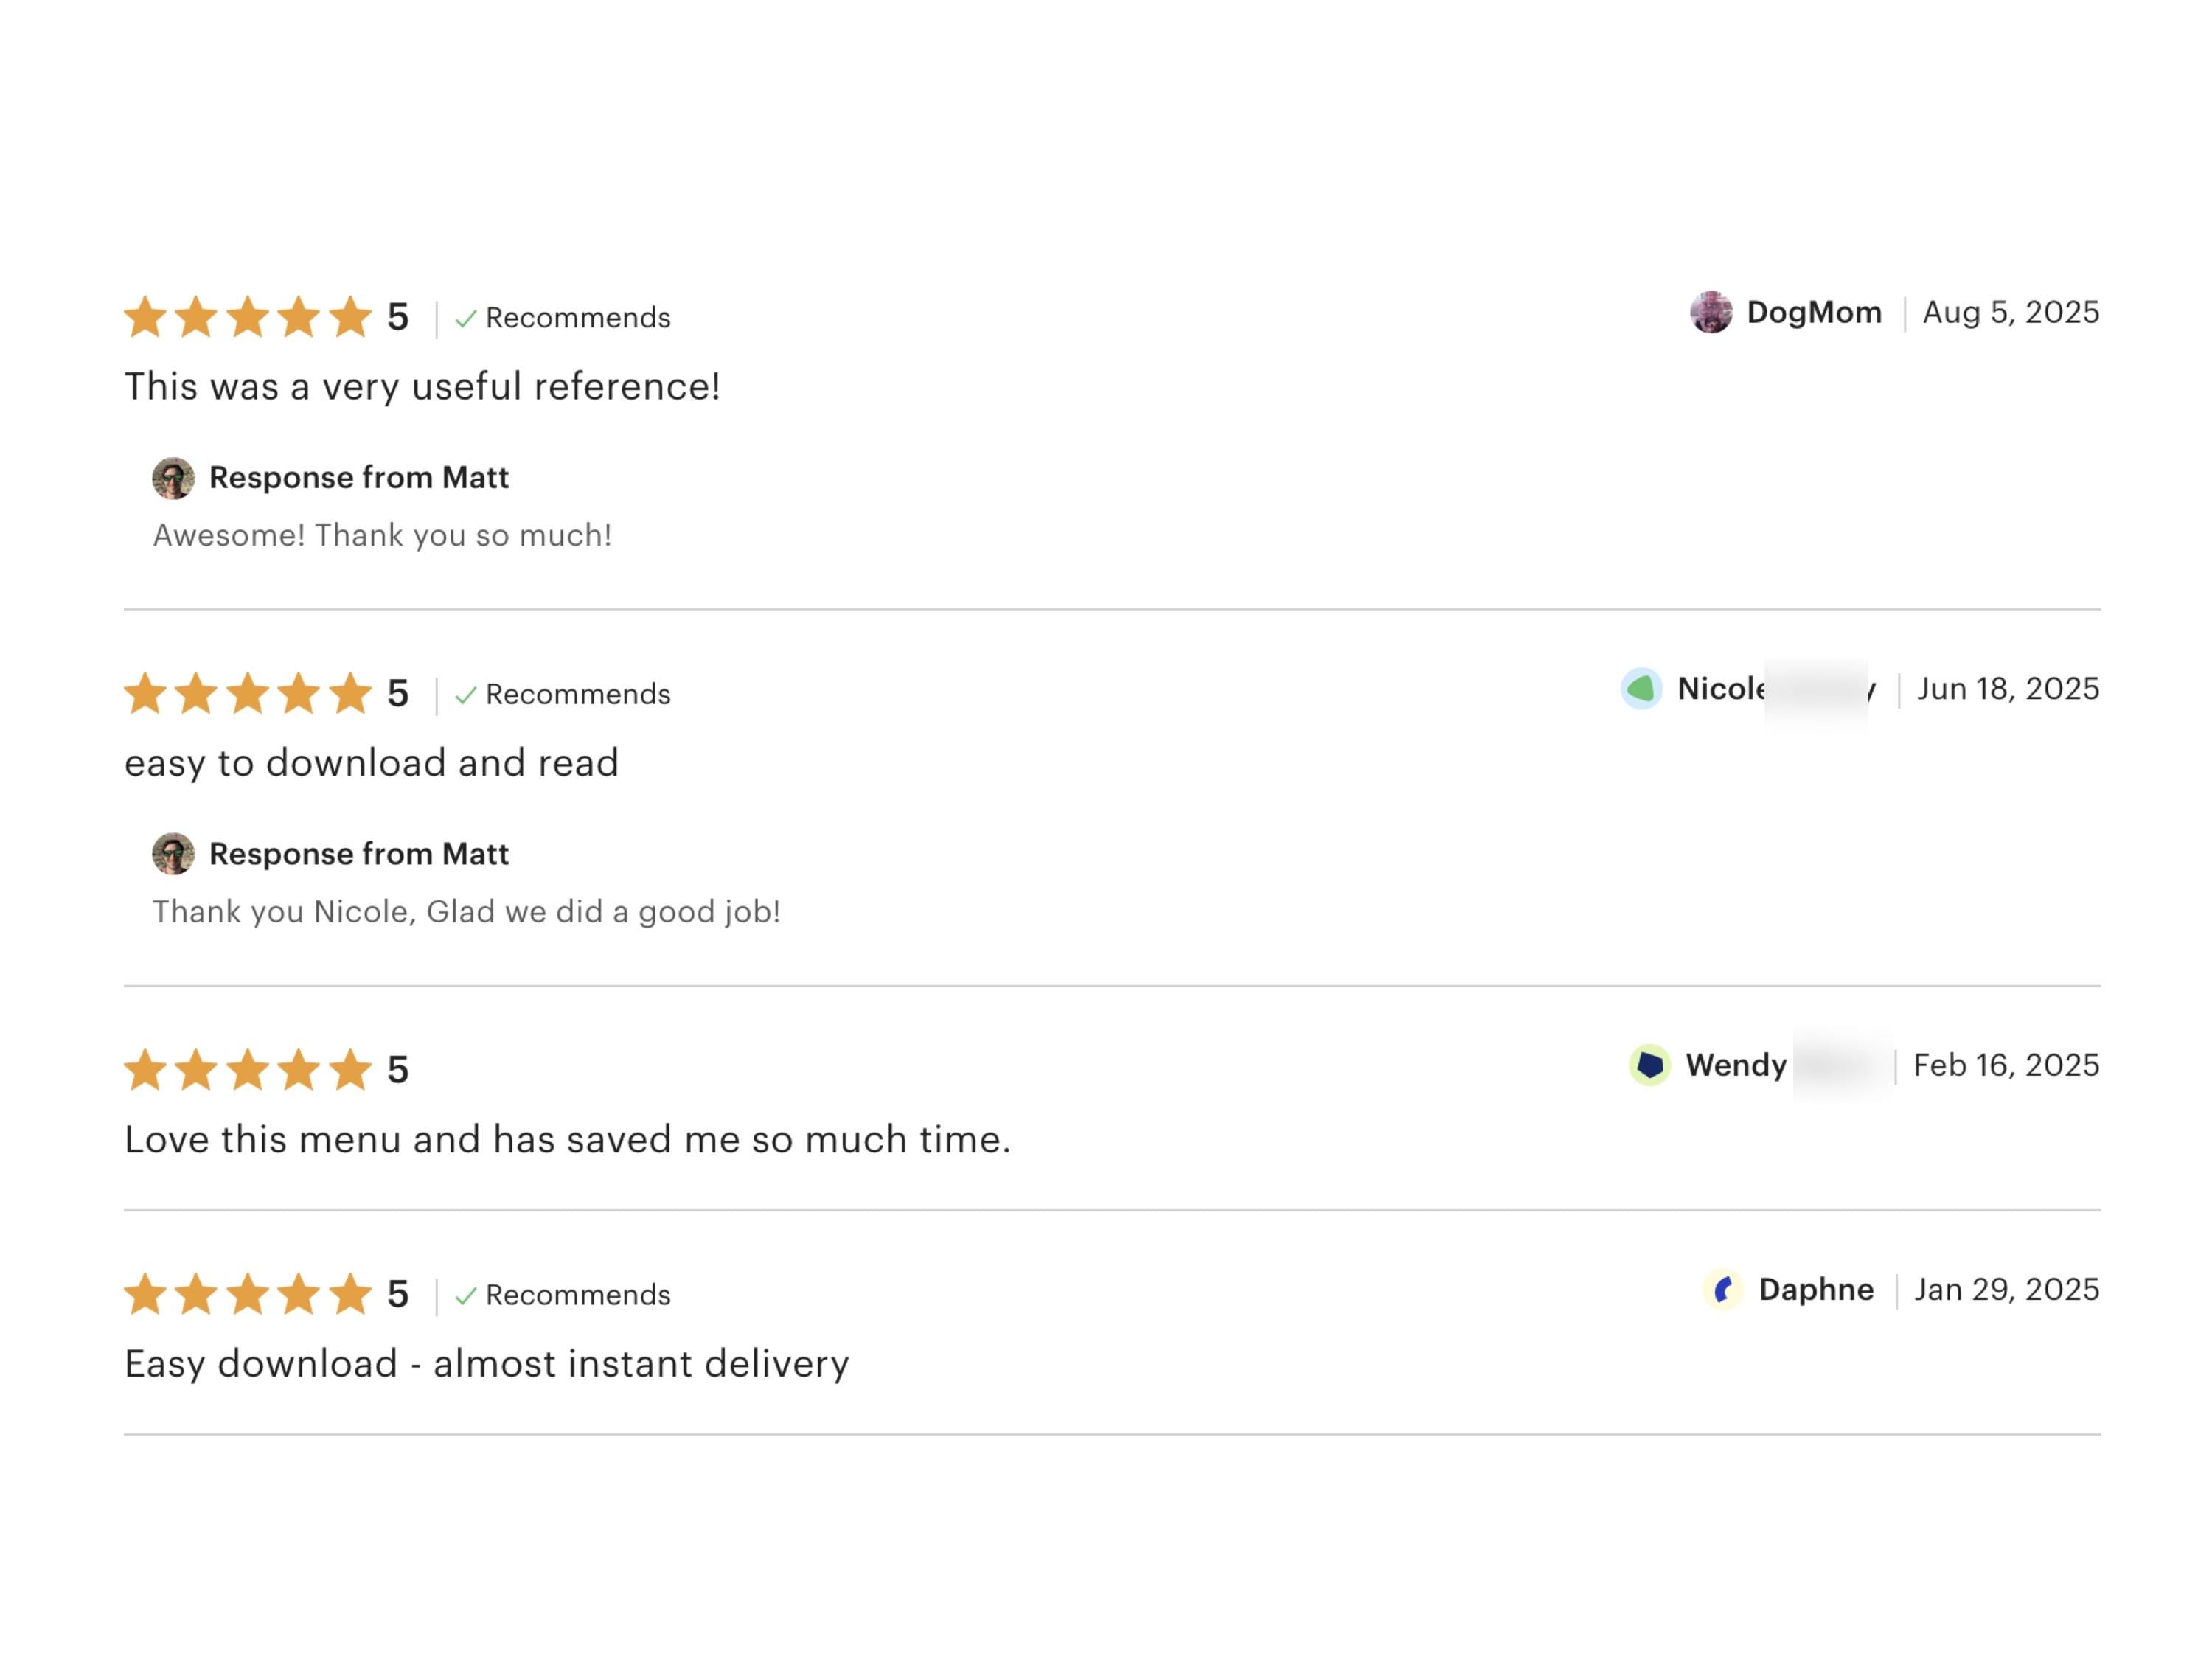Open Nicole's reviewer profile name
Image resolution: width=2212 pixels, height=1659 pixels.
click(1721, 688)
